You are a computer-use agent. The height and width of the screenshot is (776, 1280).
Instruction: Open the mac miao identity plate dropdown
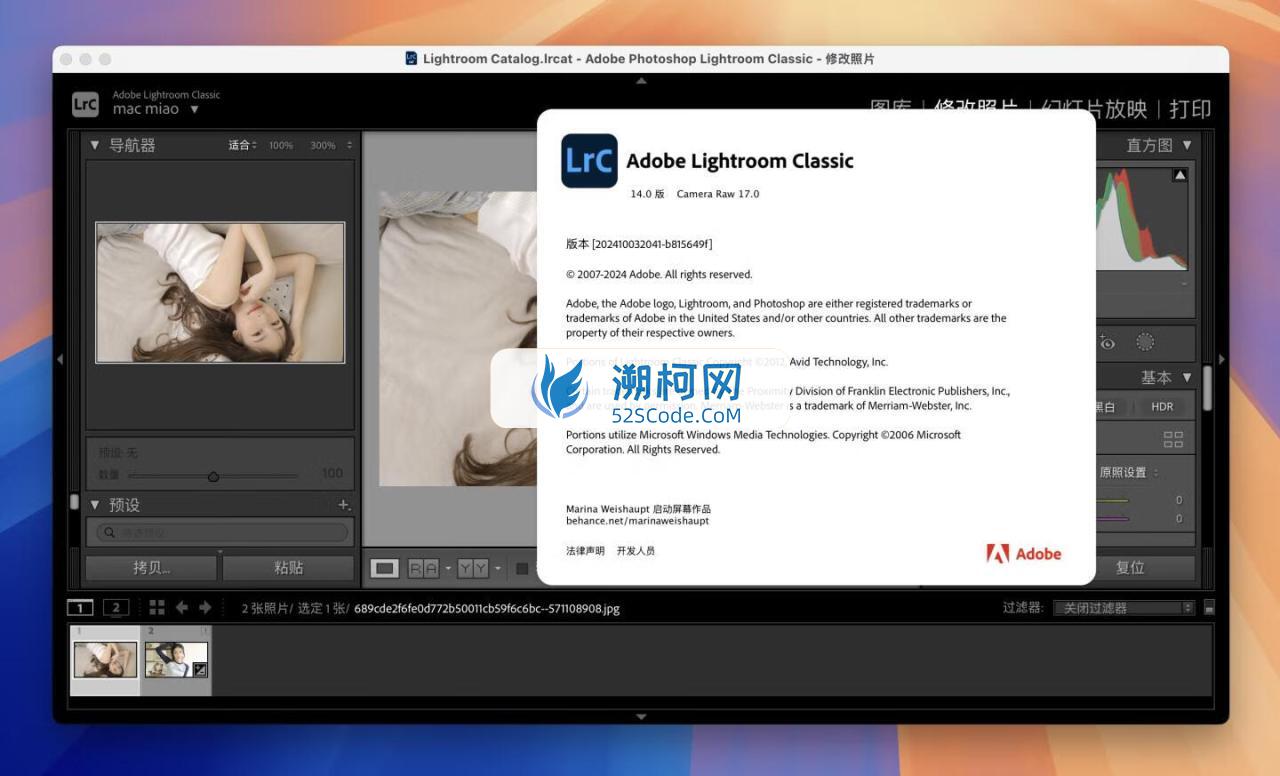(194, 110)
